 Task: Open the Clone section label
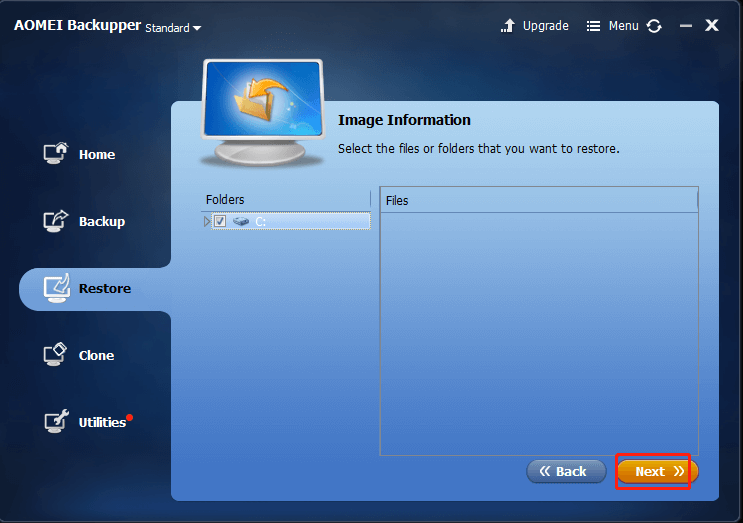[96, 355]
